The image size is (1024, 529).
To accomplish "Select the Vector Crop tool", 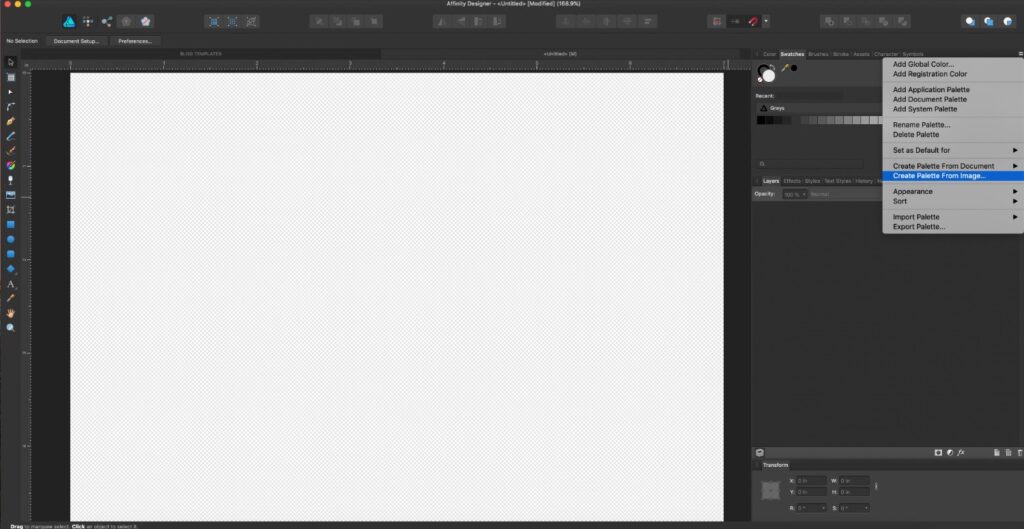I will [10, 210].
